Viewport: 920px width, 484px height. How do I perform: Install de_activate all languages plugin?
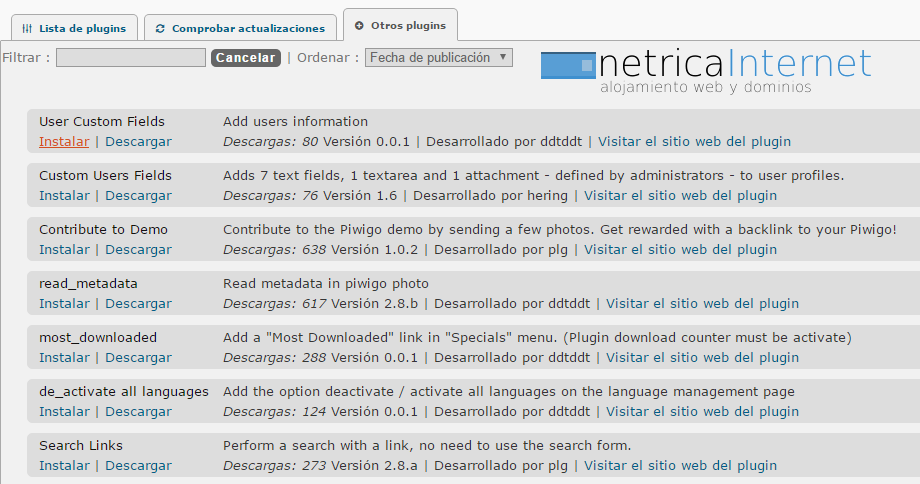point(64,412)
